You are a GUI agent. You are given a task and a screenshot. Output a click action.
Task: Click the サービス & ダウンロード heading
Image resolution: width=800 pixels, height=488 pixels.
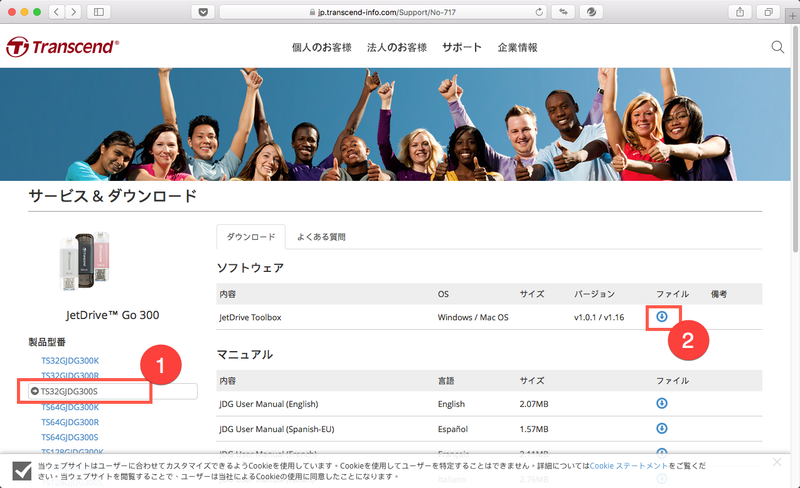pos(113,196)
